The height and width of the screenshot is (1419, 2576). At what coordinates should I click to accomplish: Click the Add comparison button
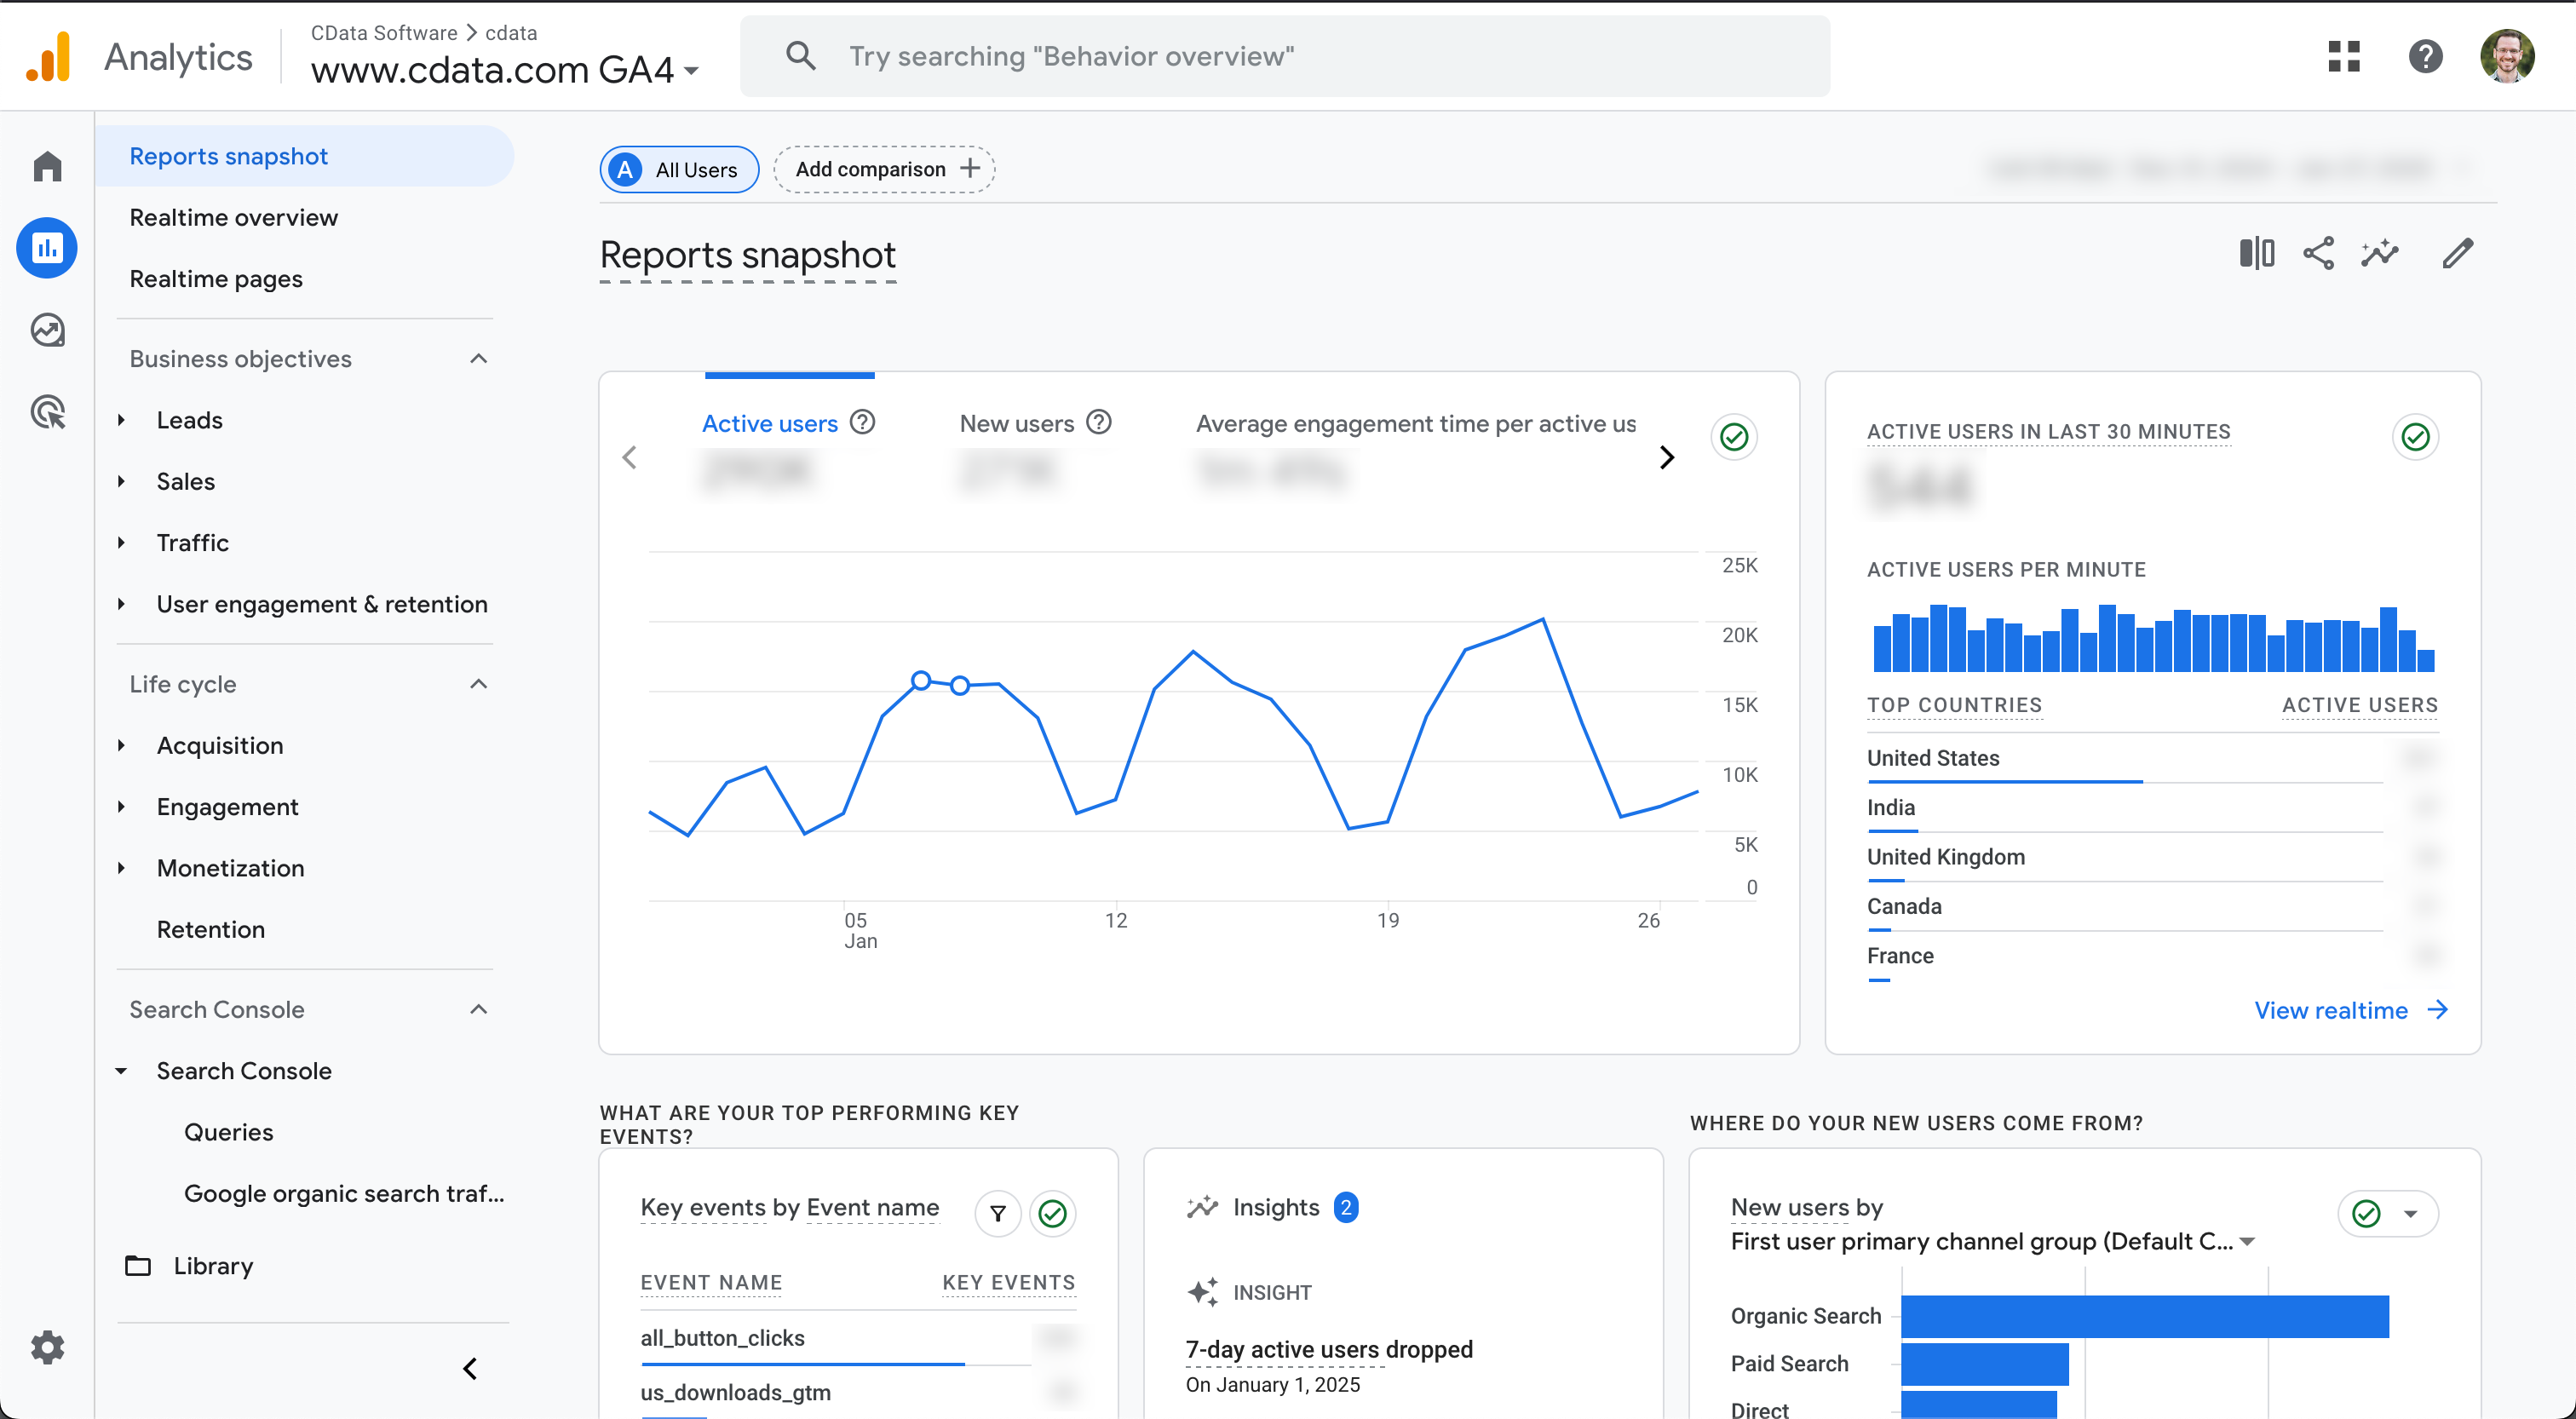(884, 168)
